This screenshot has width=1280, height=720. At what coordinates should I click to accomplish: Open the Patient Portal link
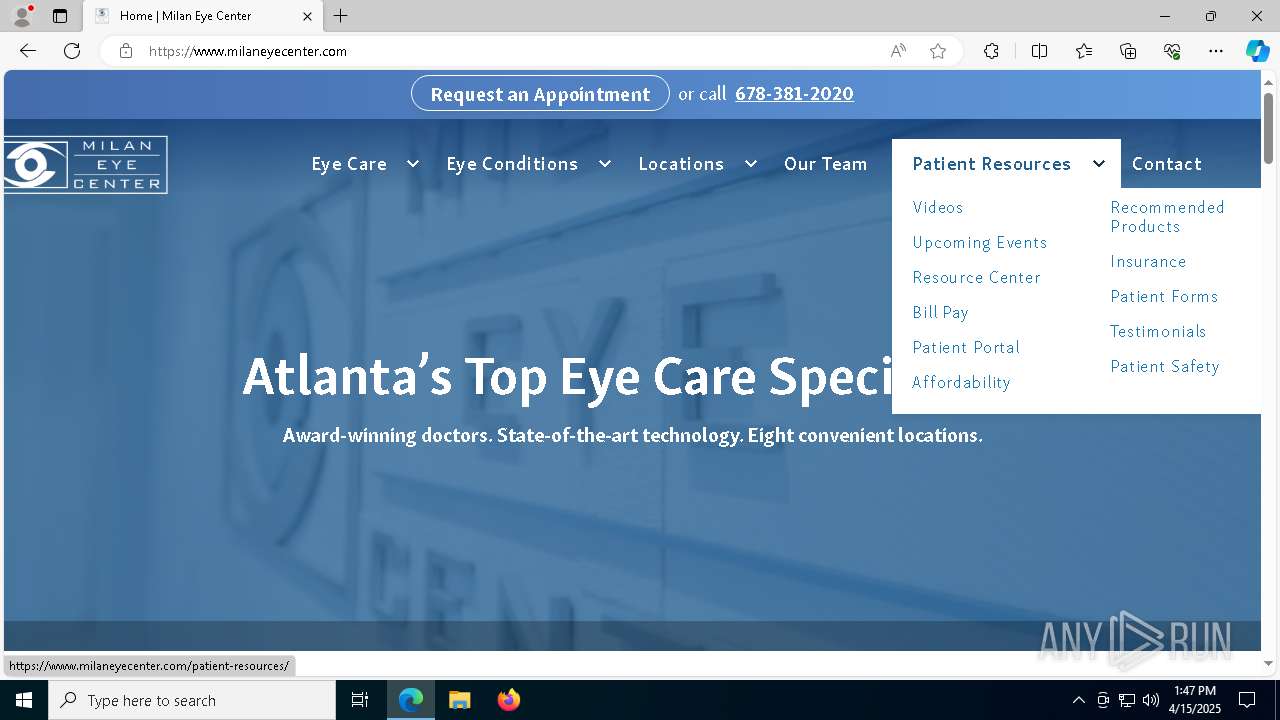[966, 347]
